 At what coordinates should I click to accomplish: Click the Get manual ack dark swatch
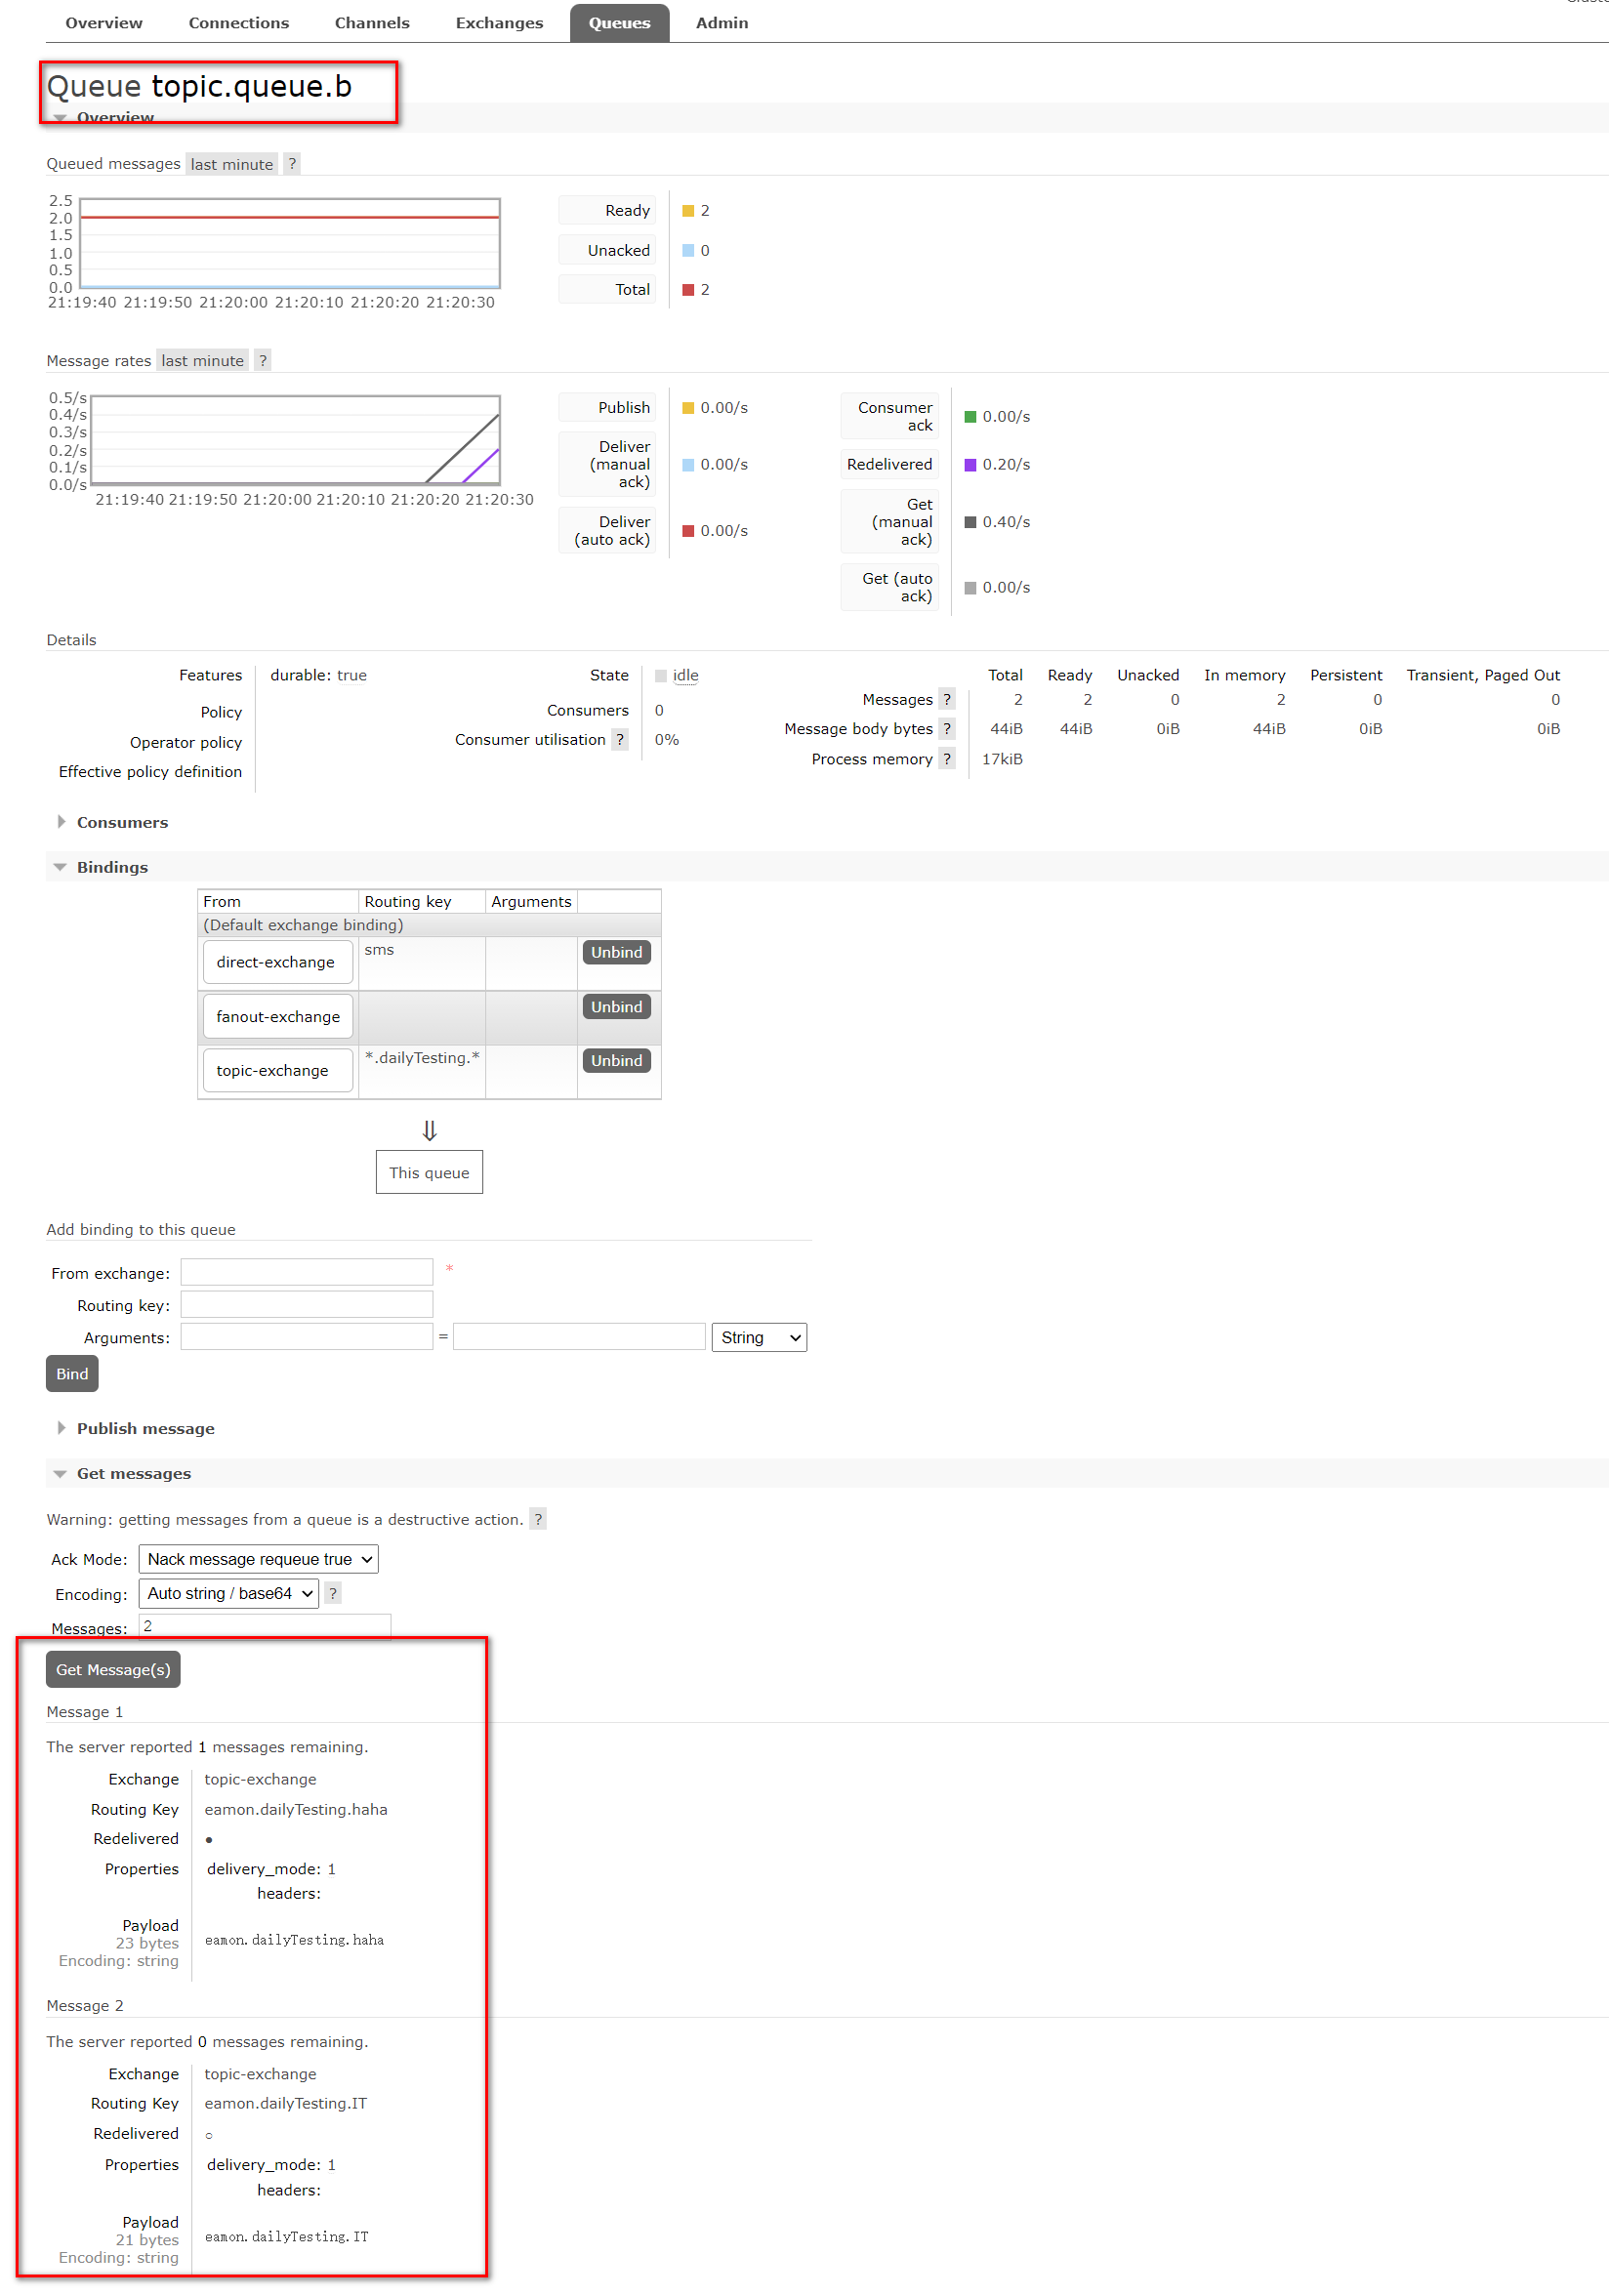tap(970, 522)
